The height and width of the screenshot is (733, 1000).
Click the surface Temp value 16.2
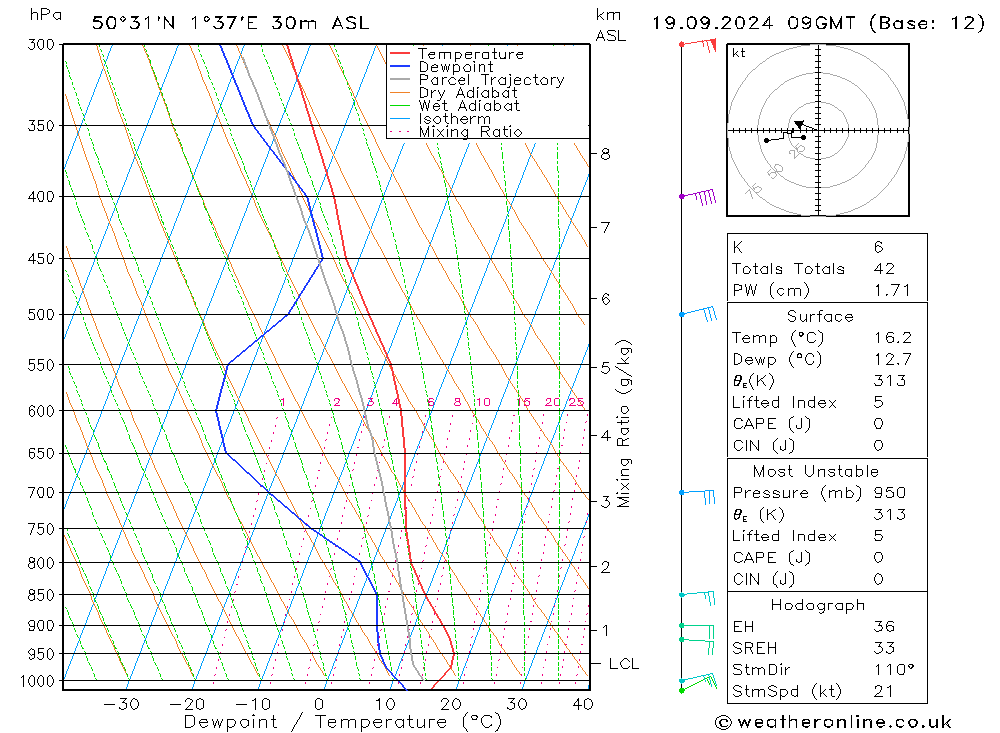893,337
